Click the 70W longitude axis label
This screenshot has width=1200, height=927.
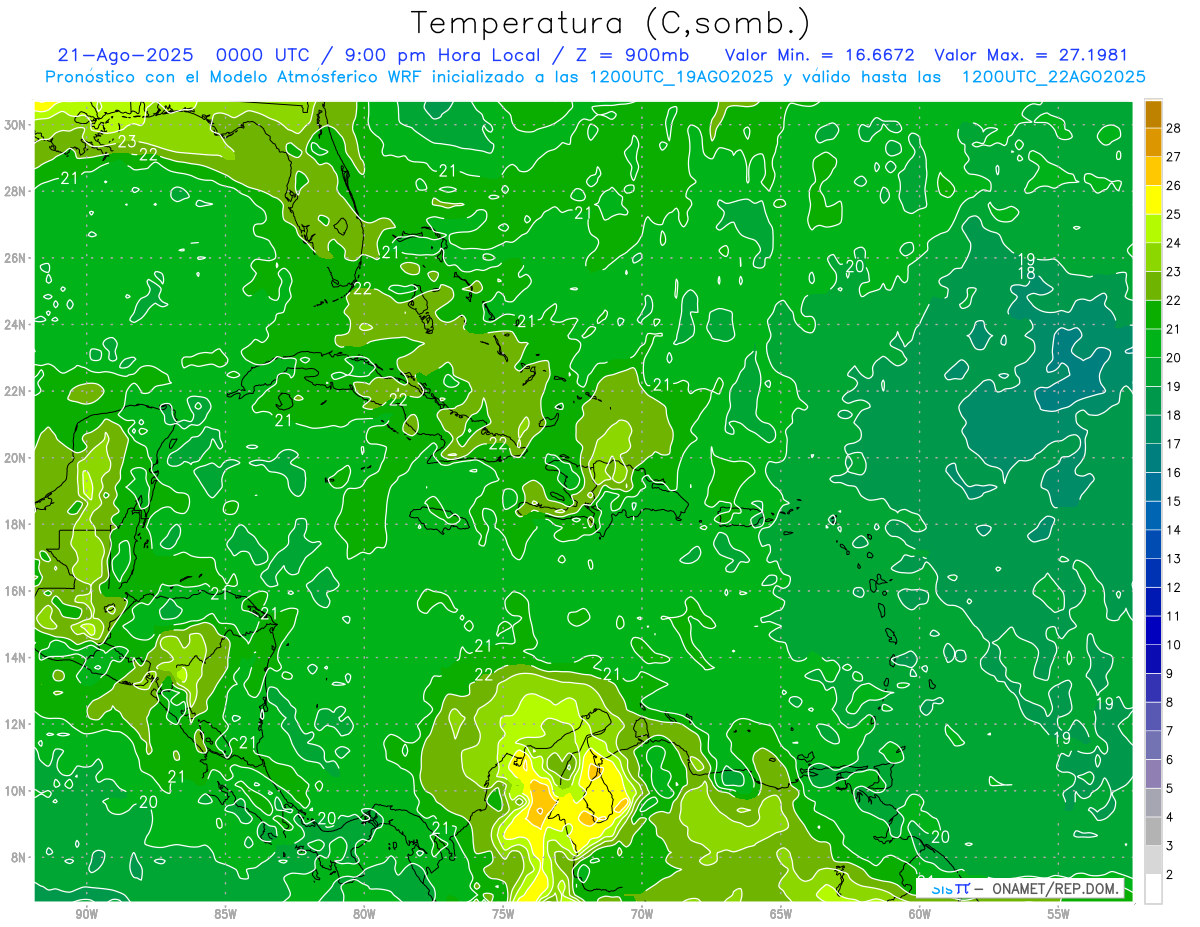click(642, 913)
